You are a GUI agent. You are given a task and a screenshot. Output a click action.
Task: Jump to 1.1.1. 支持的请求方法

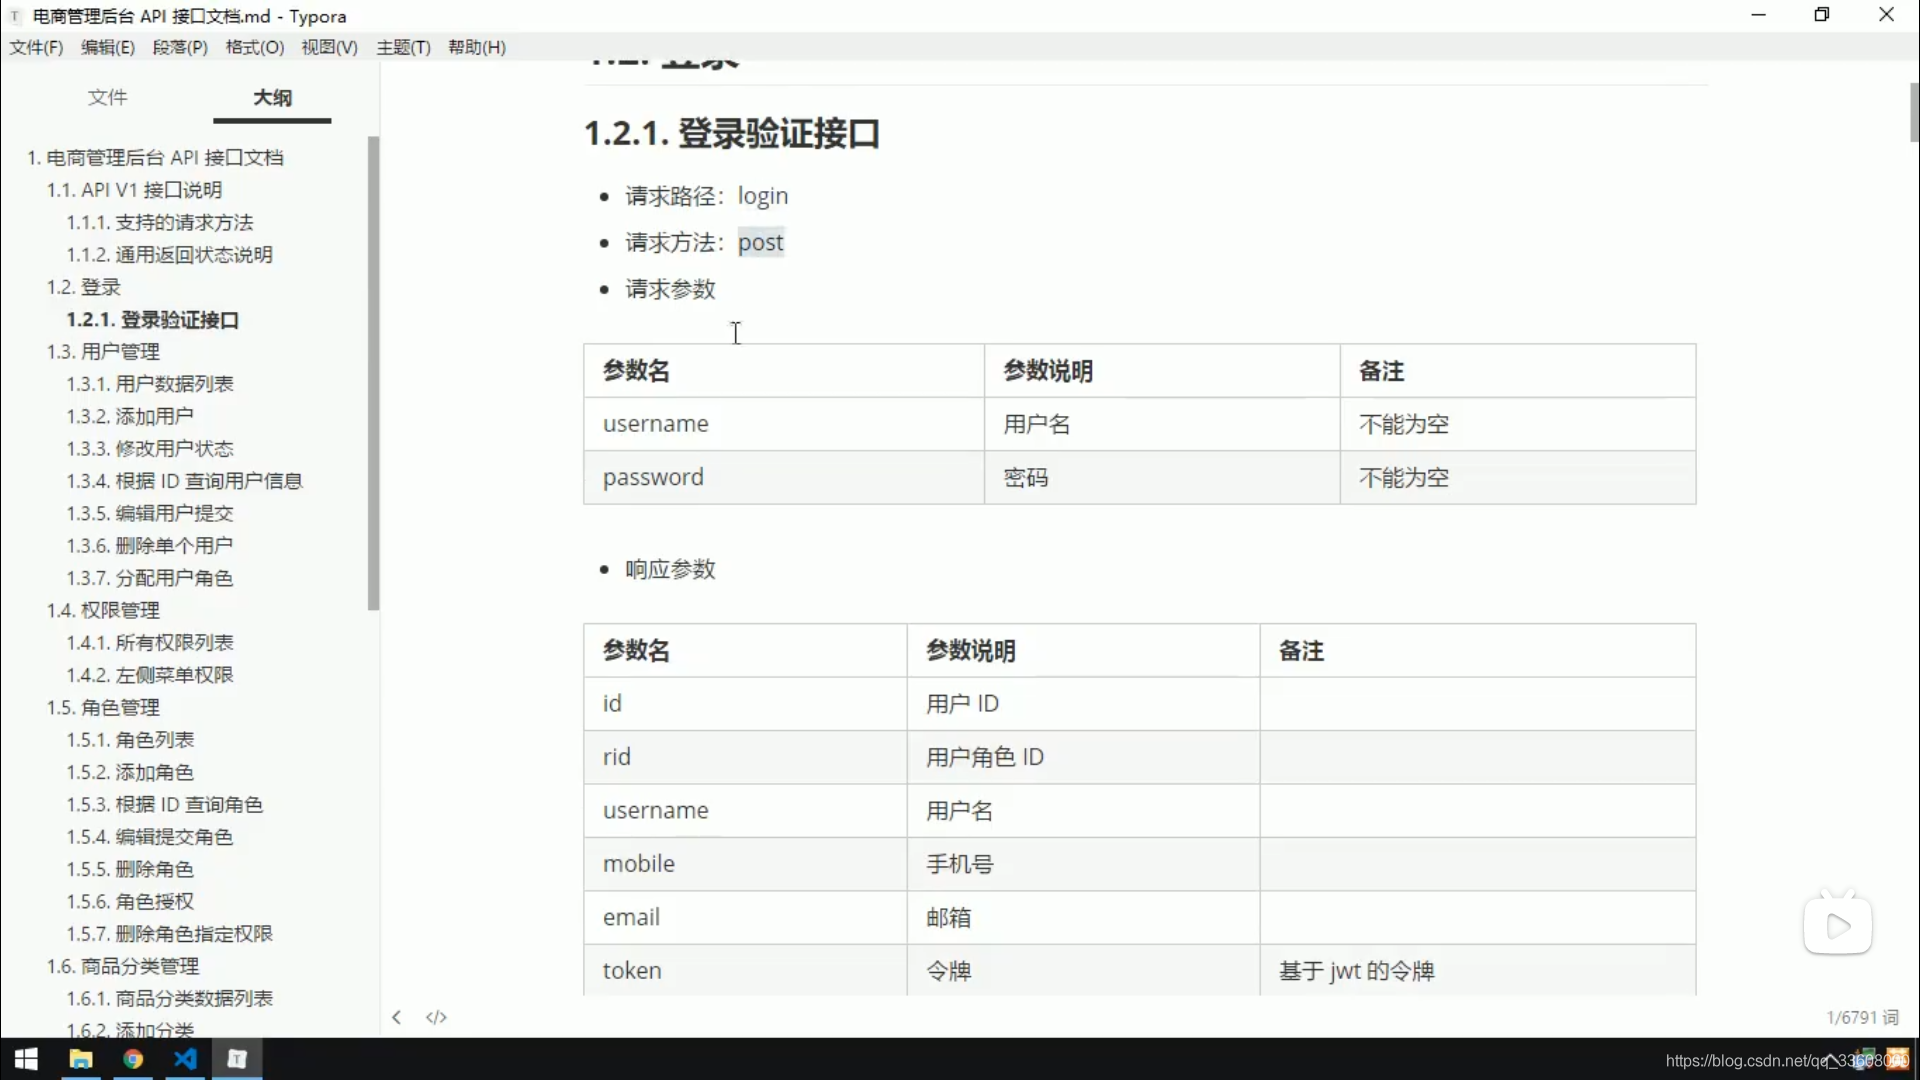[160, 222]
